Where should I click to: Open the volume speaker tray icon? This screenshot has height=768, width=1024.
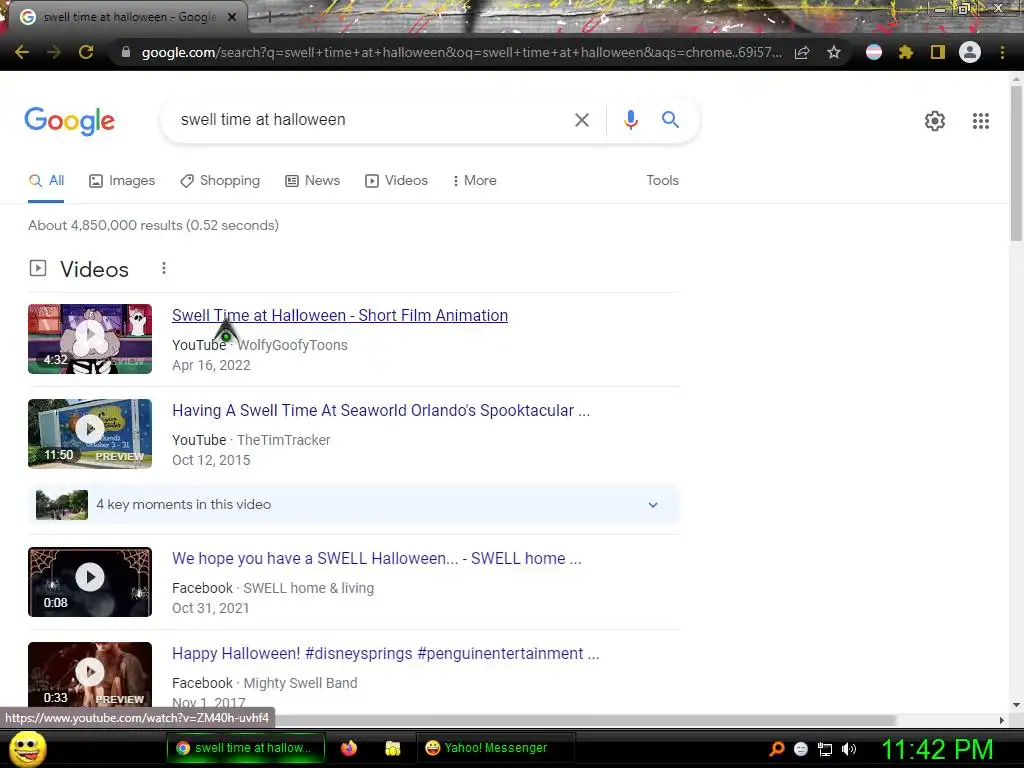coord(849,749)
